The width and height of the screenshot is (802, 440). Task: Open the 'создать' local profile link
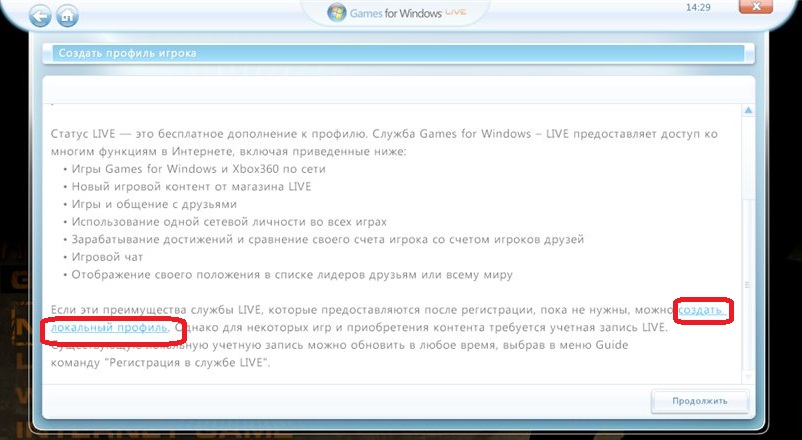pyautogui.click(x=700, y=310)
